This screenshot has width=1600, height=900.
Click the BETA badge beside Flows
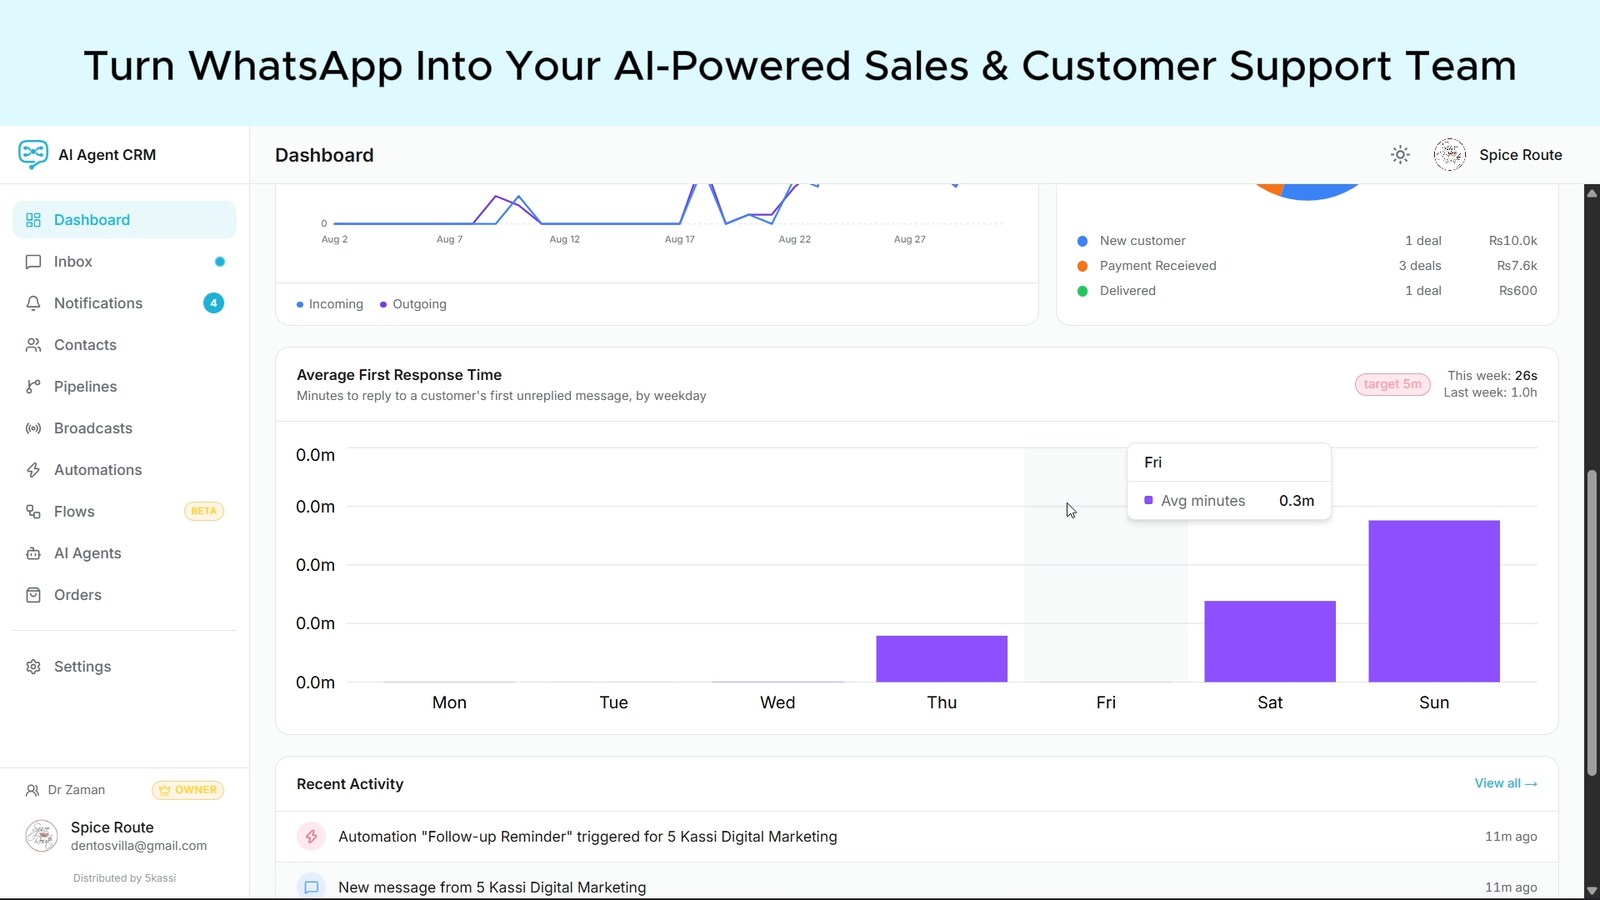pos(204,511)
